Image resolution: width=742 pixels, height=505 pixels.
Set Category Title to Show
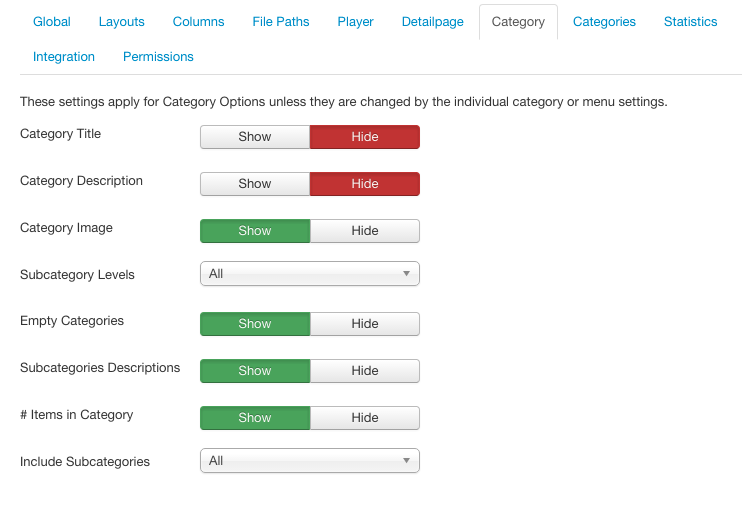point(255,137)
